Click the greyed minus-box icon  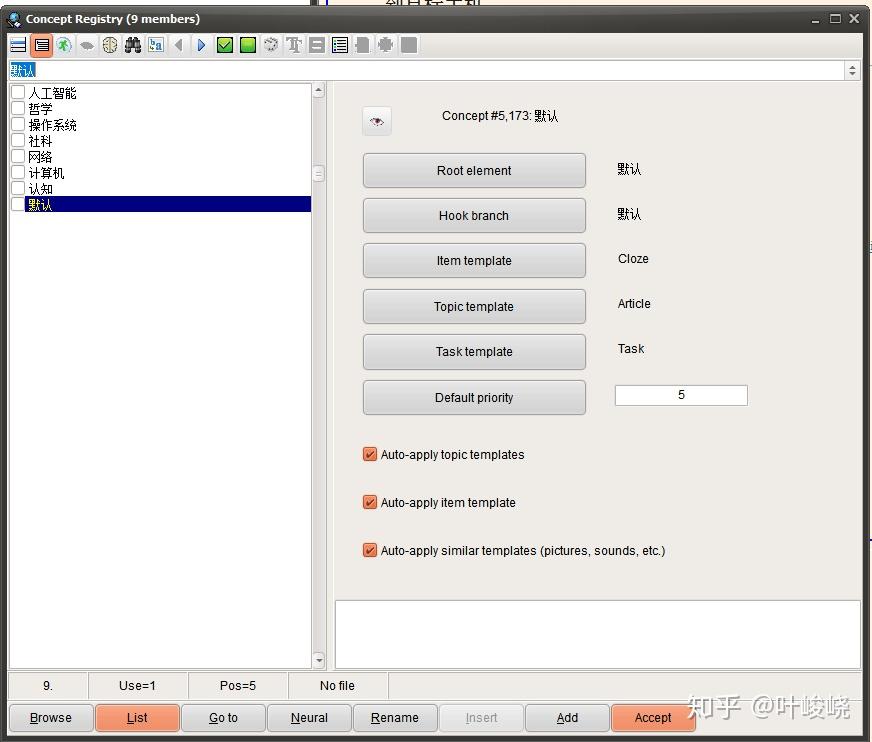317,45
